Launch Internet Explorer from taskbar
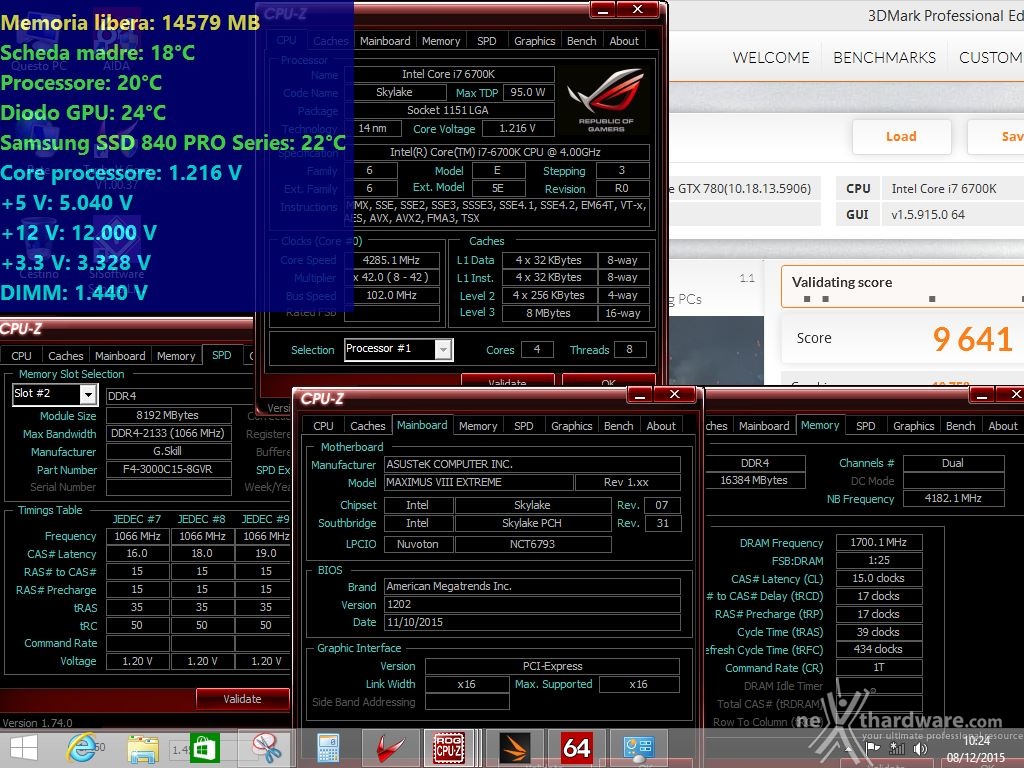This screenshot has width=1024, height=768. click(x=82, y=748)
